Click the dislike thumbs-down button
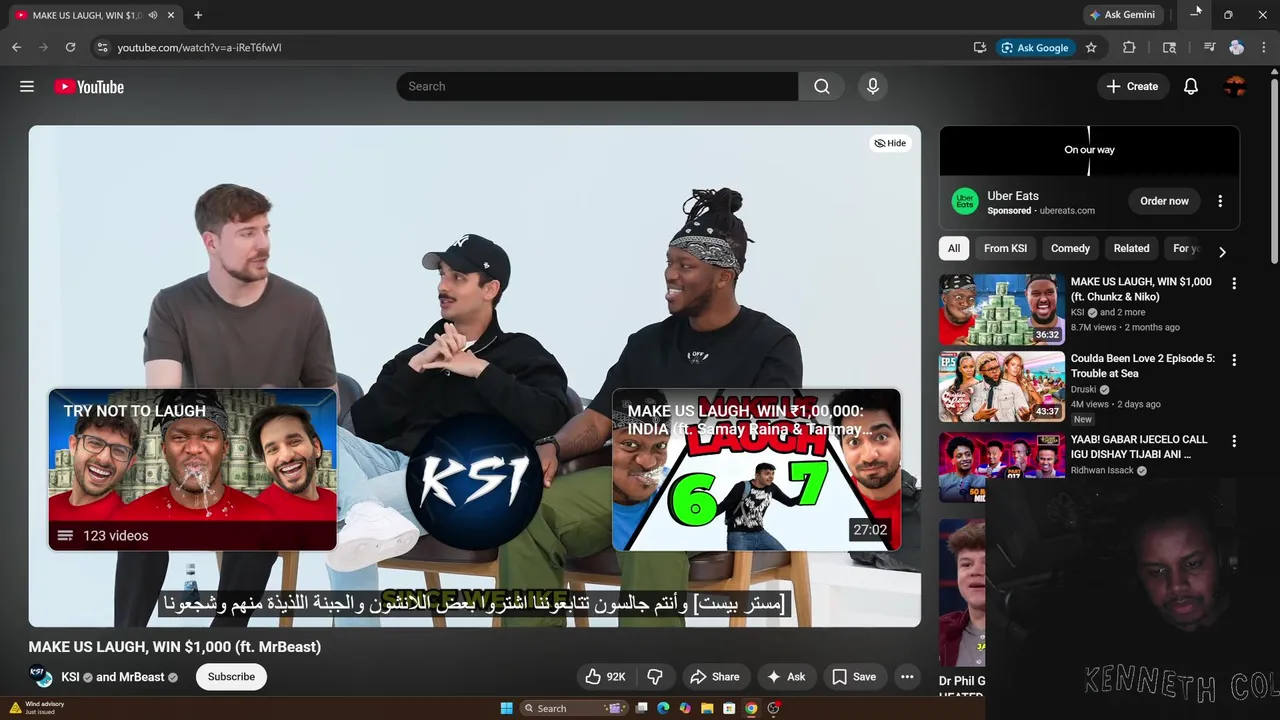This screenshot has height=720, width=1280. pyautogui.click(x=655, y=677)
